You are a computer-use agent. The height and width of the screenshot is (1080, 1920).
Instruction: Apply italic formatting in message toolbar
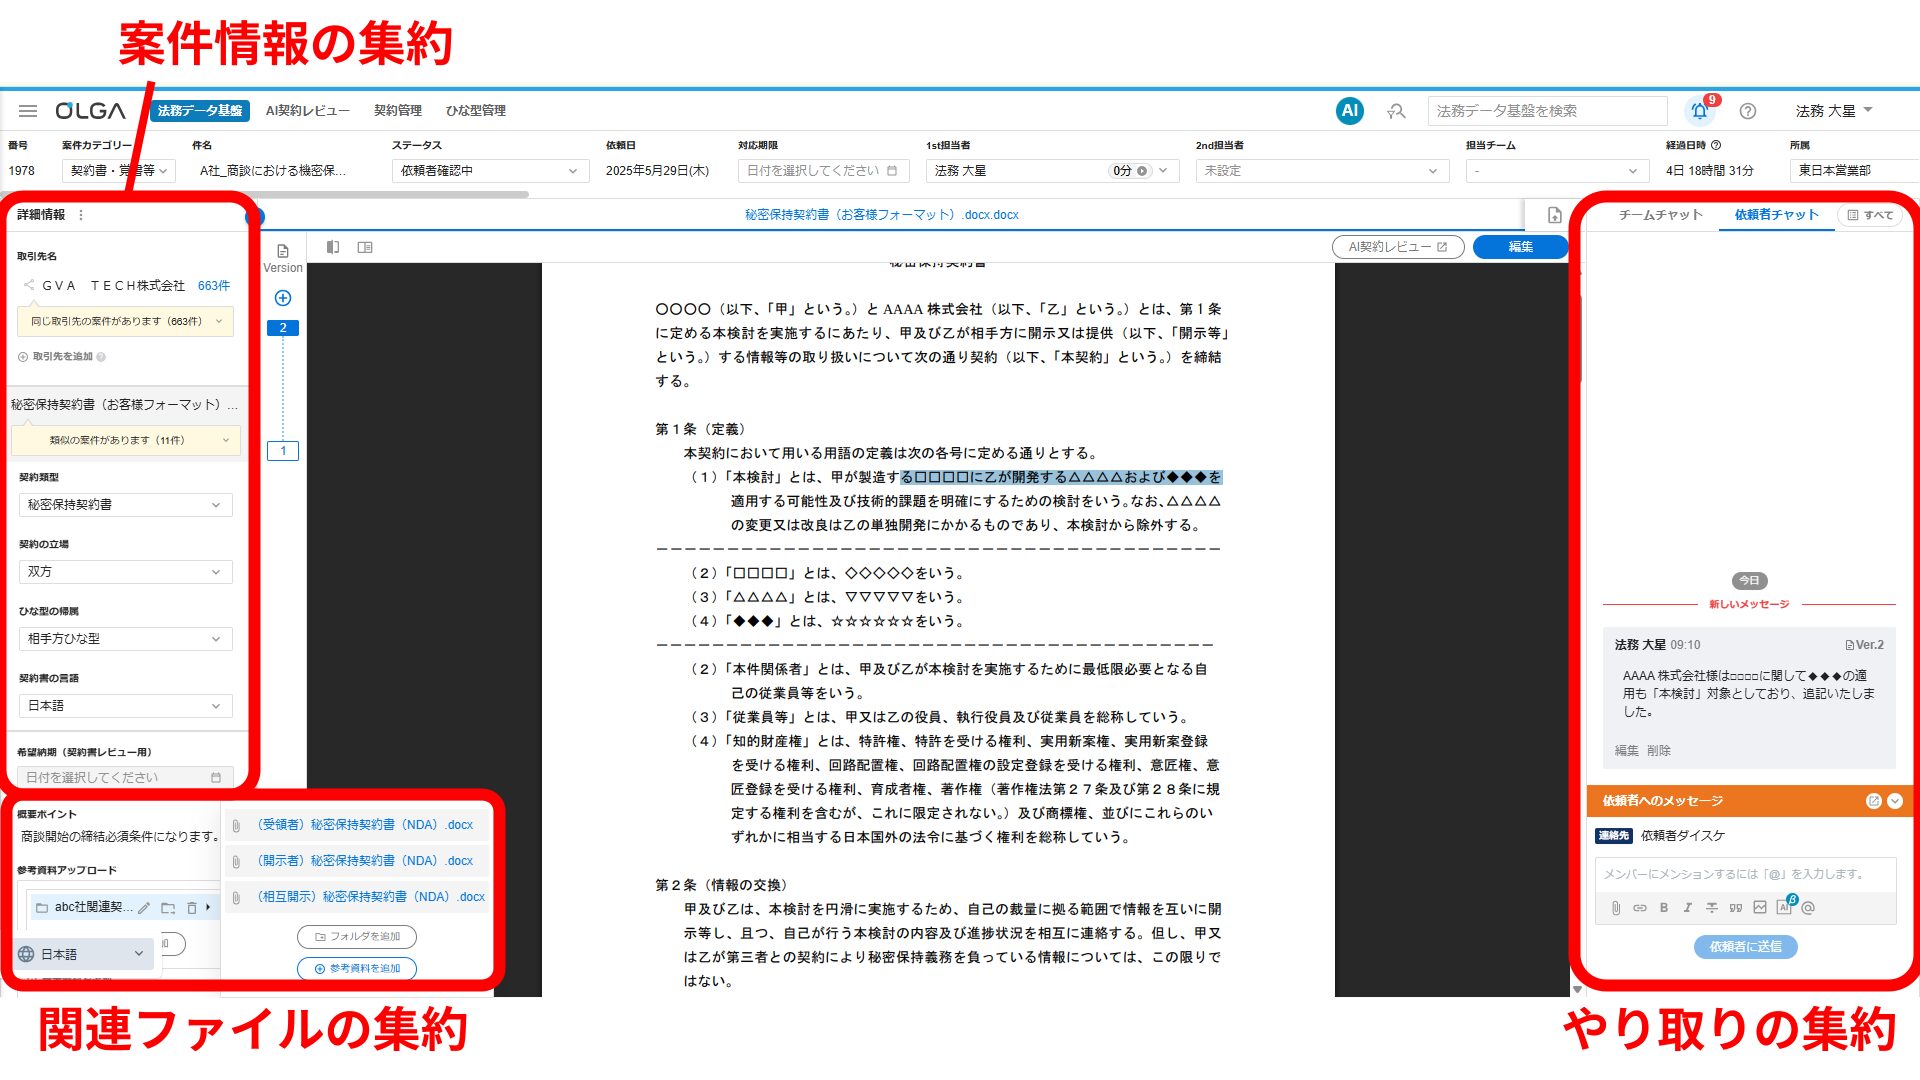pyautogui.click(x=1687, y=908)
